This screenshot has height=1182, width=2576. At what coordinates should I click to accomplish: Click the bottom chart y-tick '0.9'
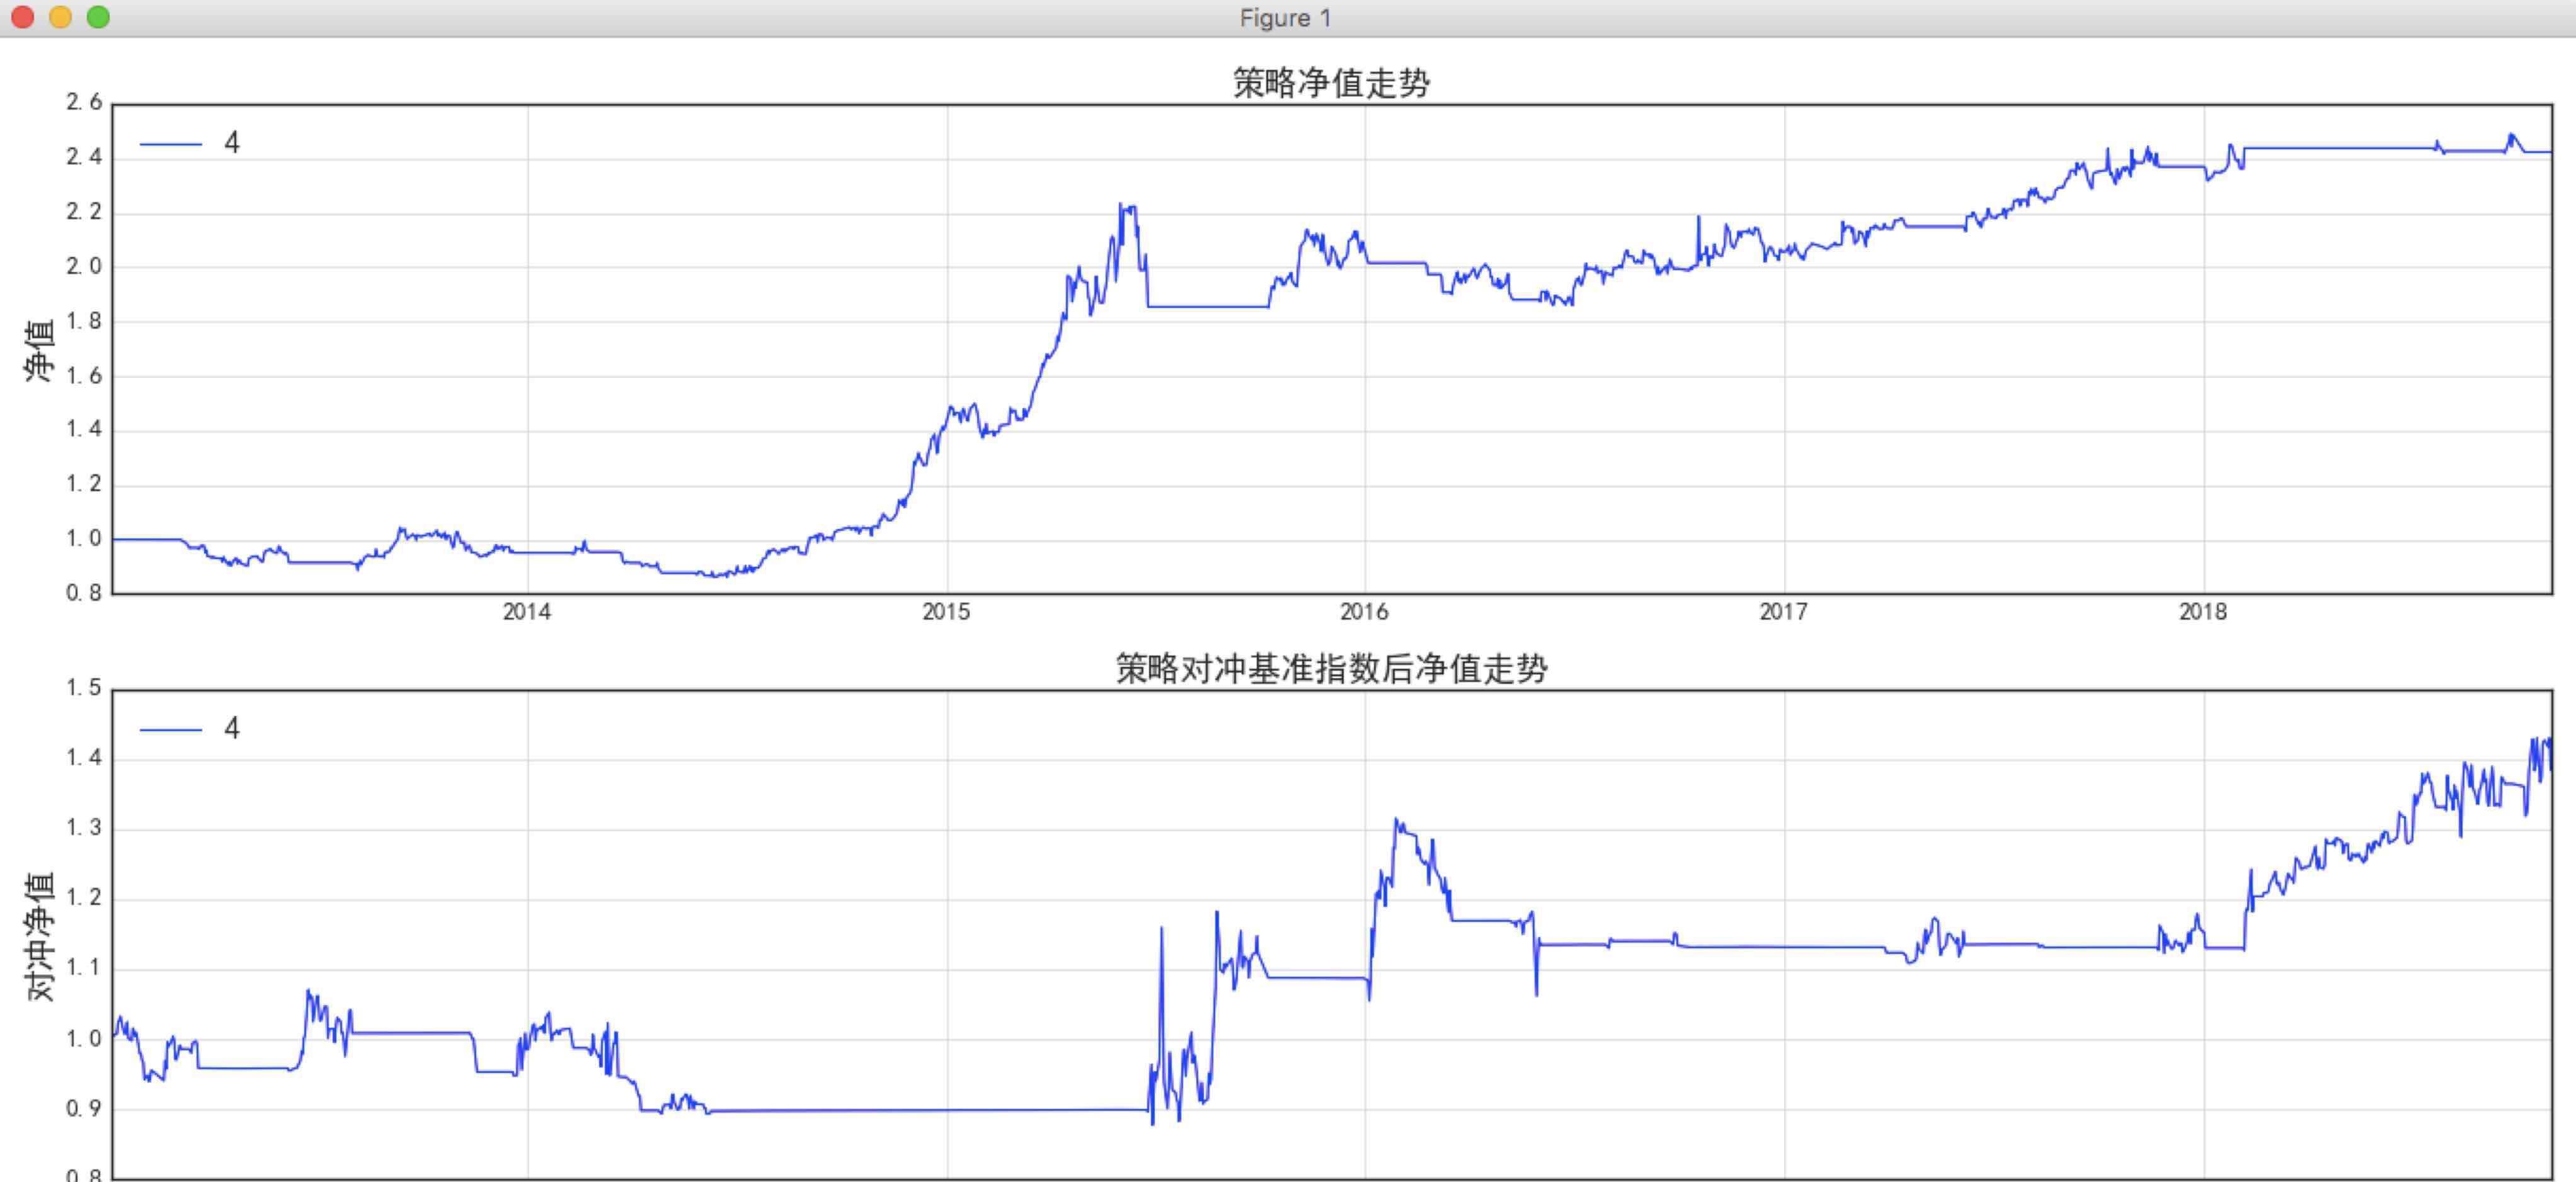(84, 1109)
